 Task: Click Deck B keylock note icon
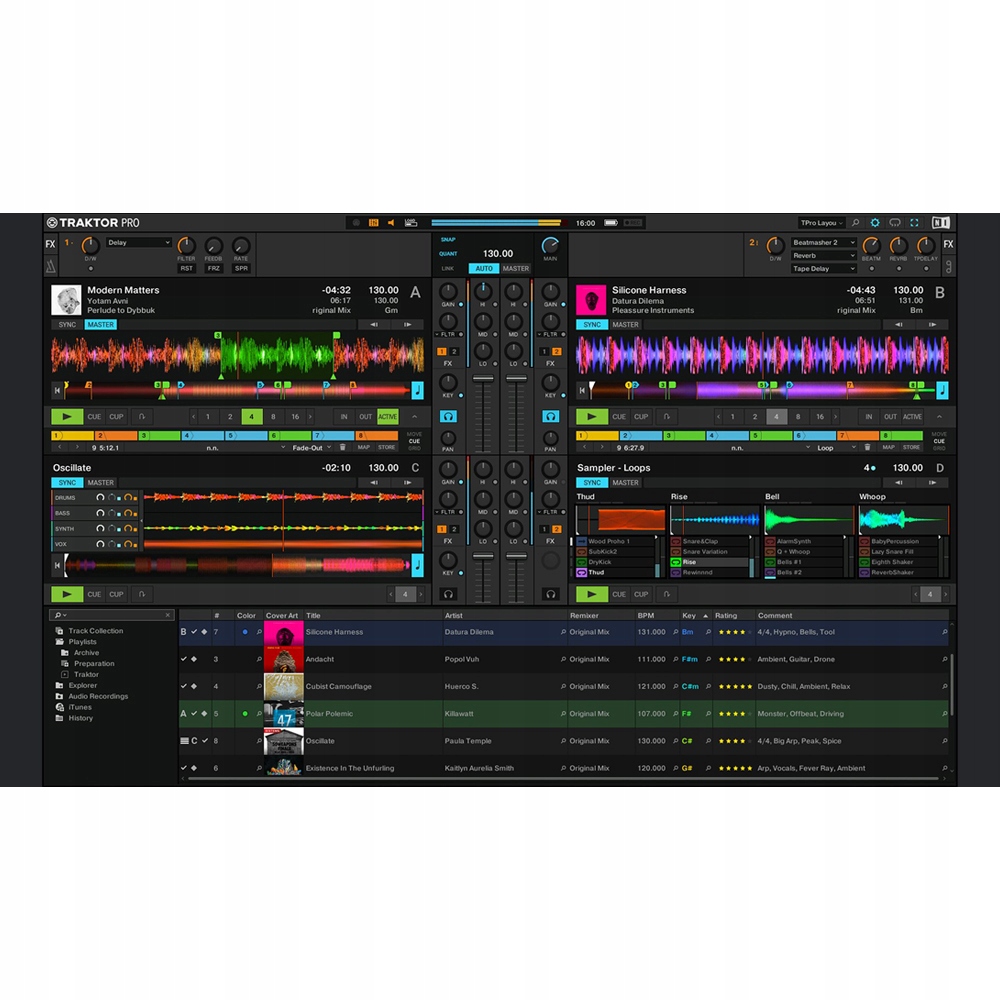[x=942, y=390]
